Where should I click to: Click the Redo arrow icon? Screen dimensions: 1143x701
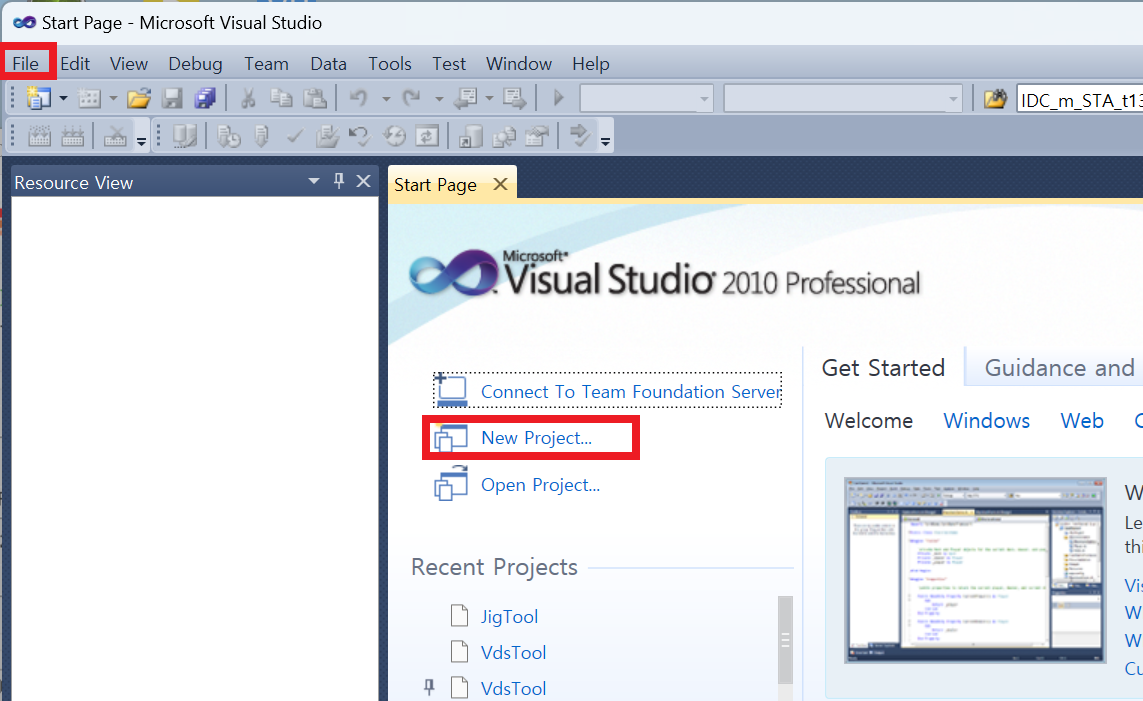412,98
